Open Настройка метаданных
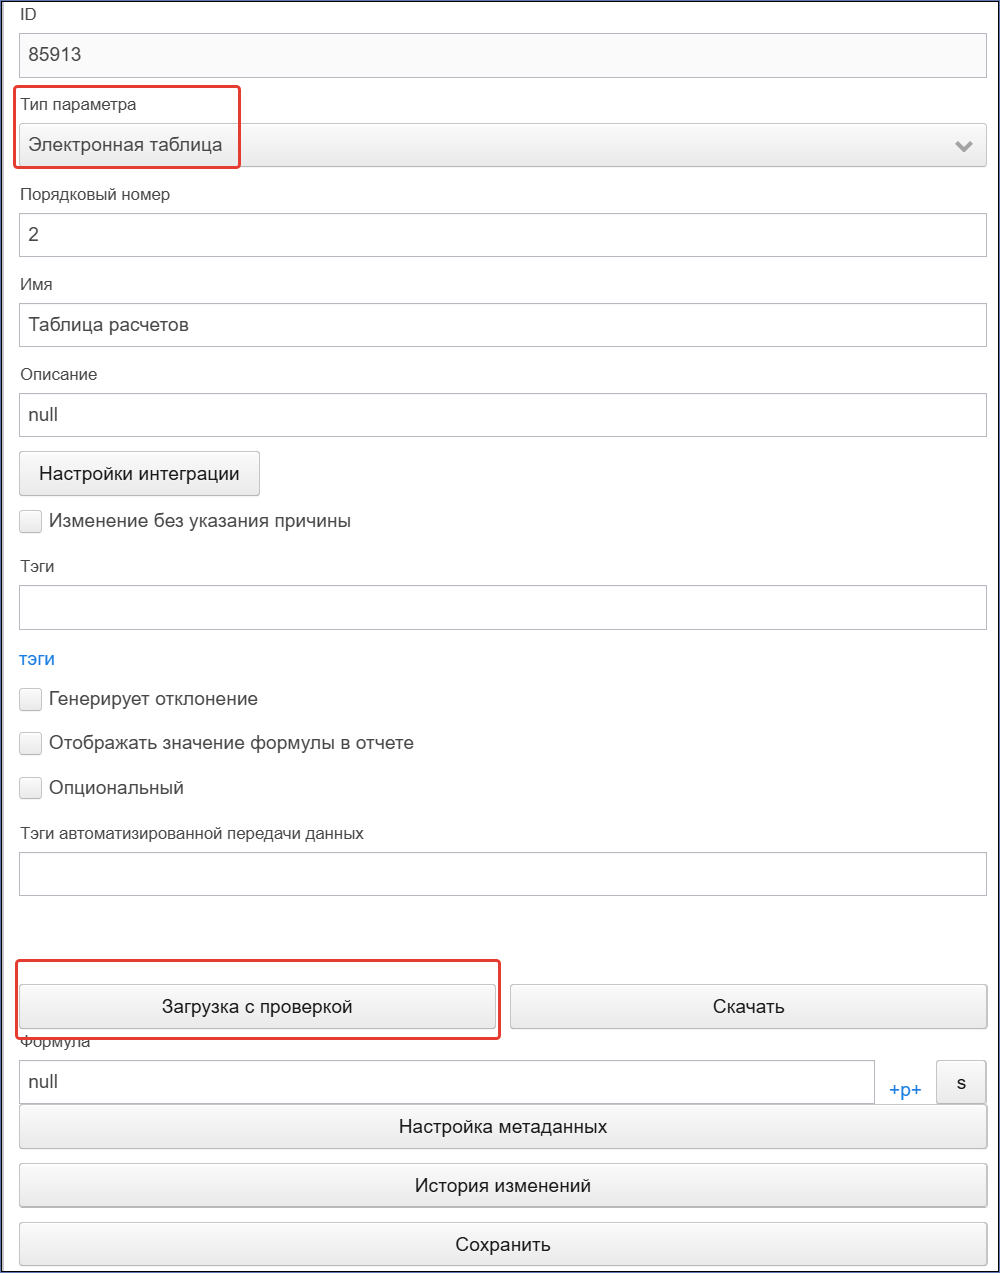This screenshot has height=1273, width=1000. (503, 1127)
